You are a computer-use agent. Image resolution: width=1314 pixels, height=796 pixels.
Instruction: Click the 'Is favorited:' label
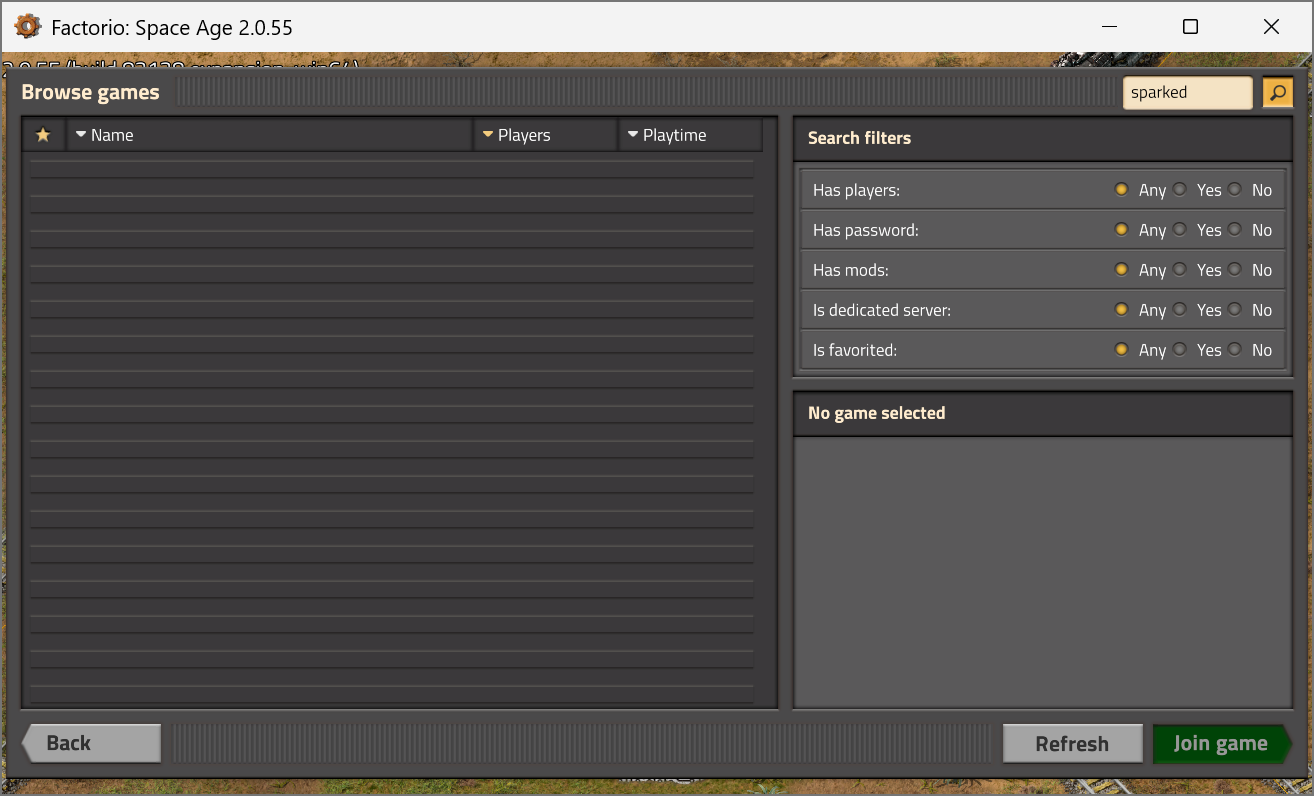click(855, 350)
